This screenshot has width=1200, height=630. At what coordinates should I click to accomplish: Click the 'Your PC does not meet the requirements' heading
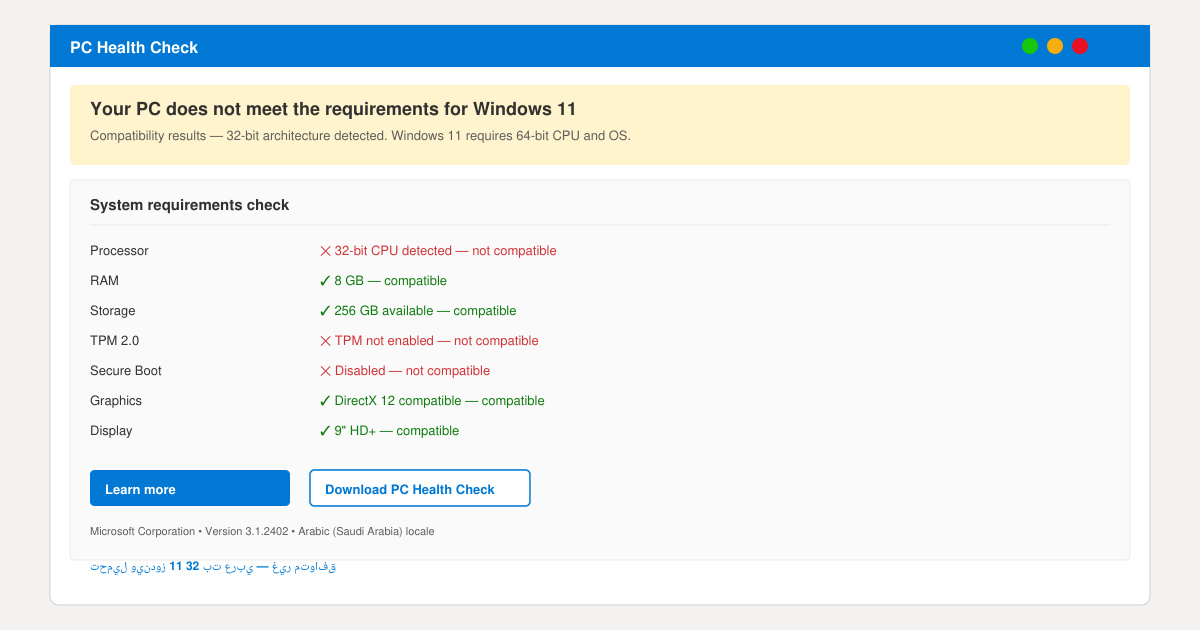click(x=333, y=109)
